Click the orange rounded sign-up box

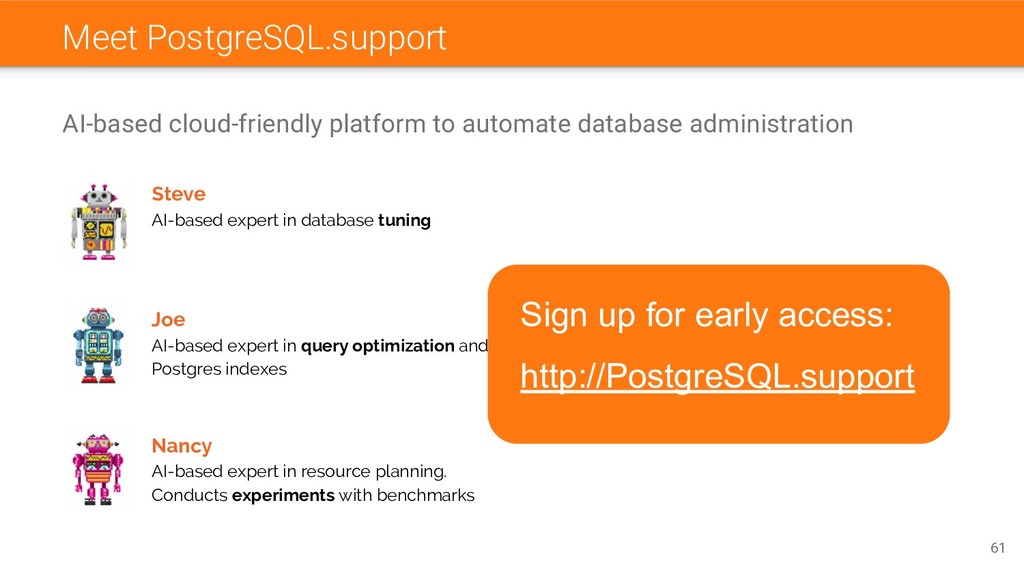tap(718, 354)
